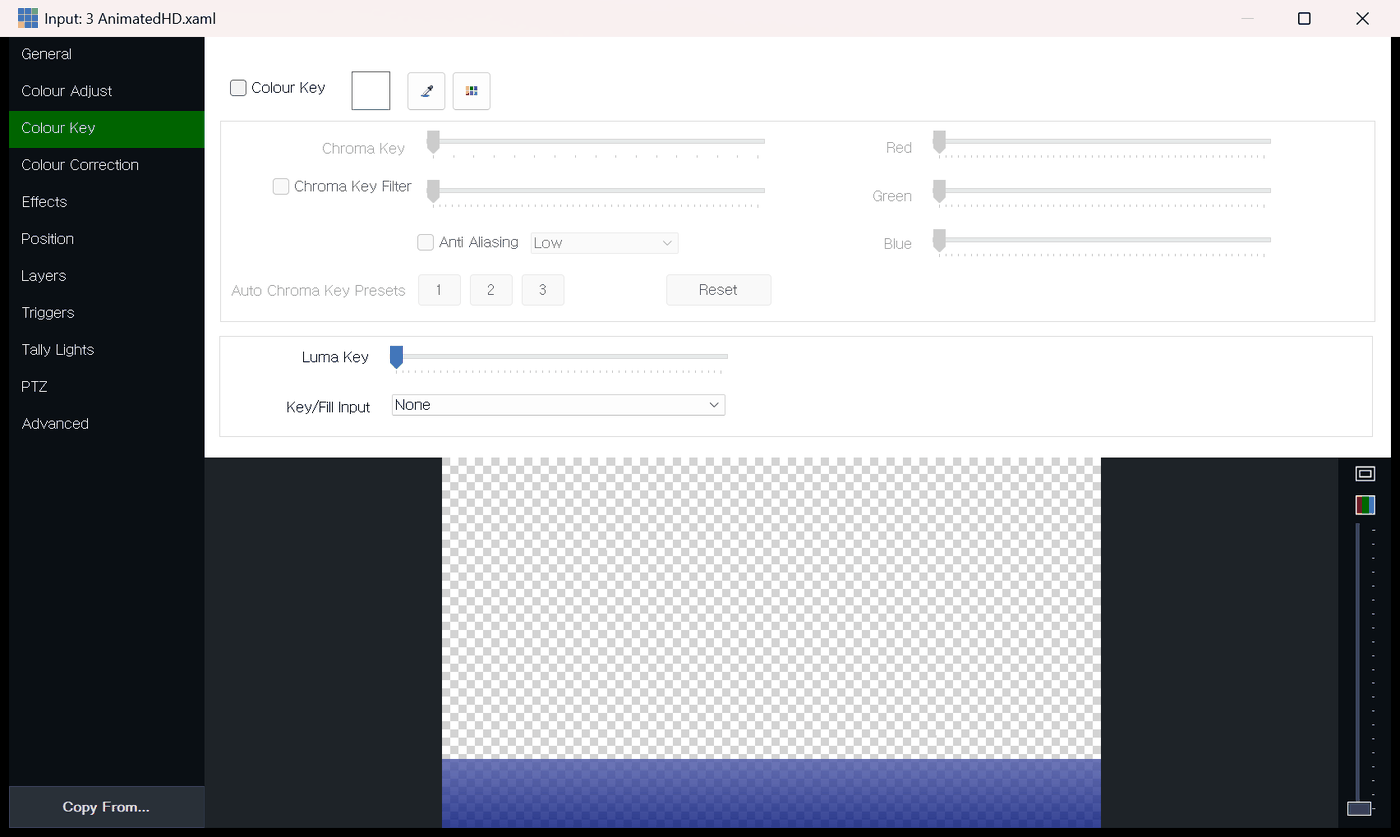The height and width of the screenshot is (837, 1400).
Task: Click the Chroma Key slider handle
Action: (433, 142)
